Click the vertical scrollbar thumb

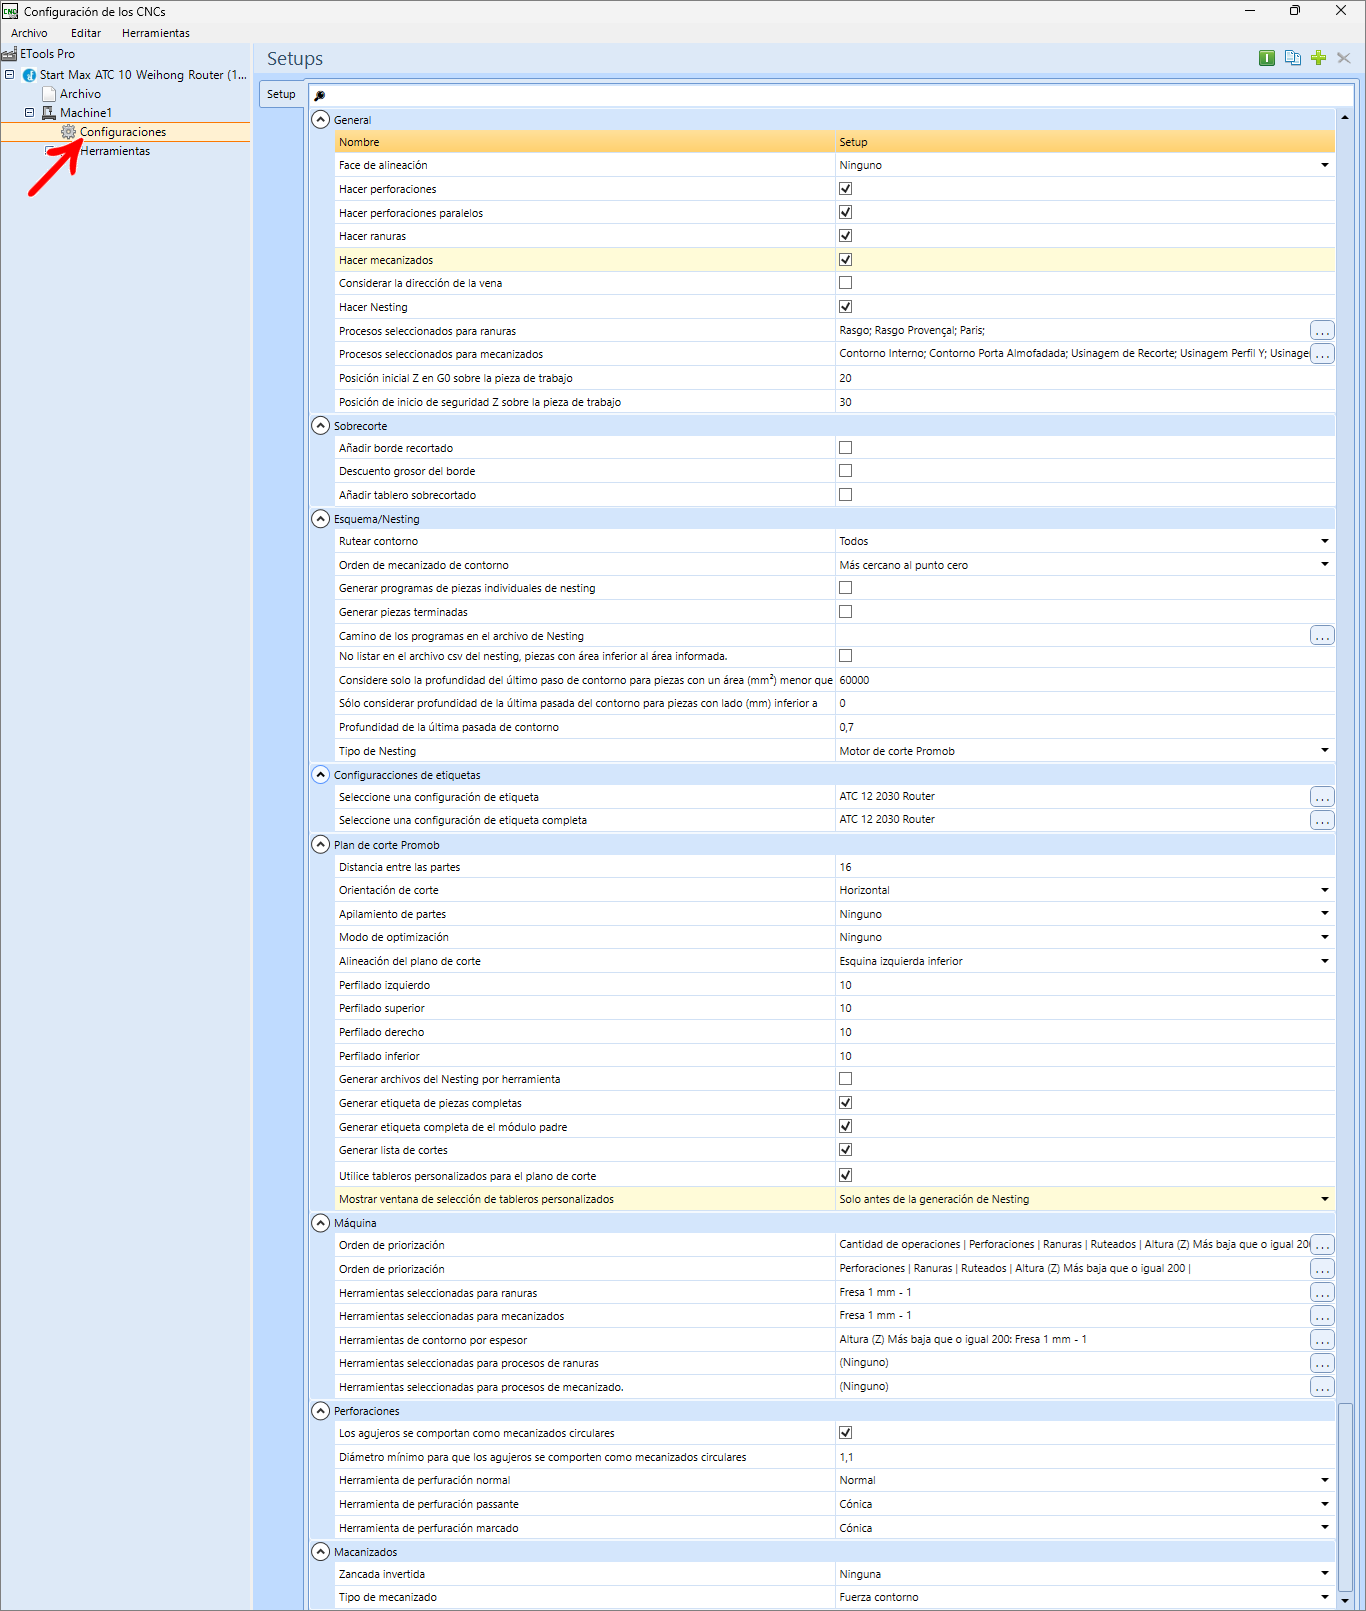[x=1345, y=1496]
